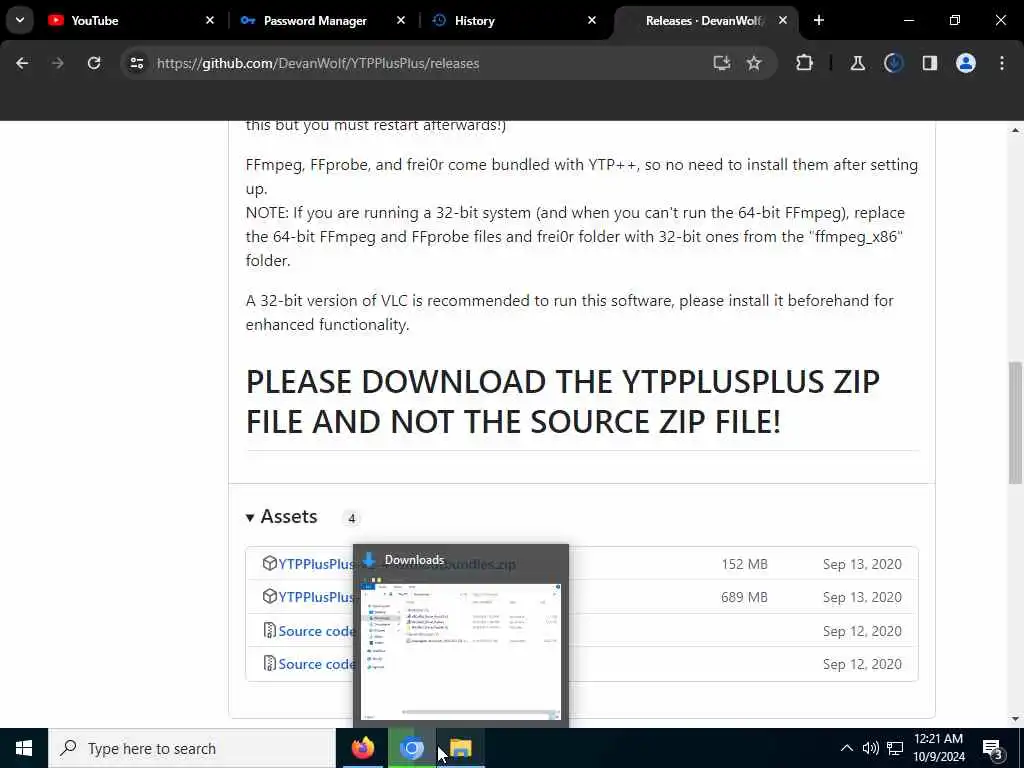
Task: Click the package icon beside the 152 MB asset
Action: [269, 563]
